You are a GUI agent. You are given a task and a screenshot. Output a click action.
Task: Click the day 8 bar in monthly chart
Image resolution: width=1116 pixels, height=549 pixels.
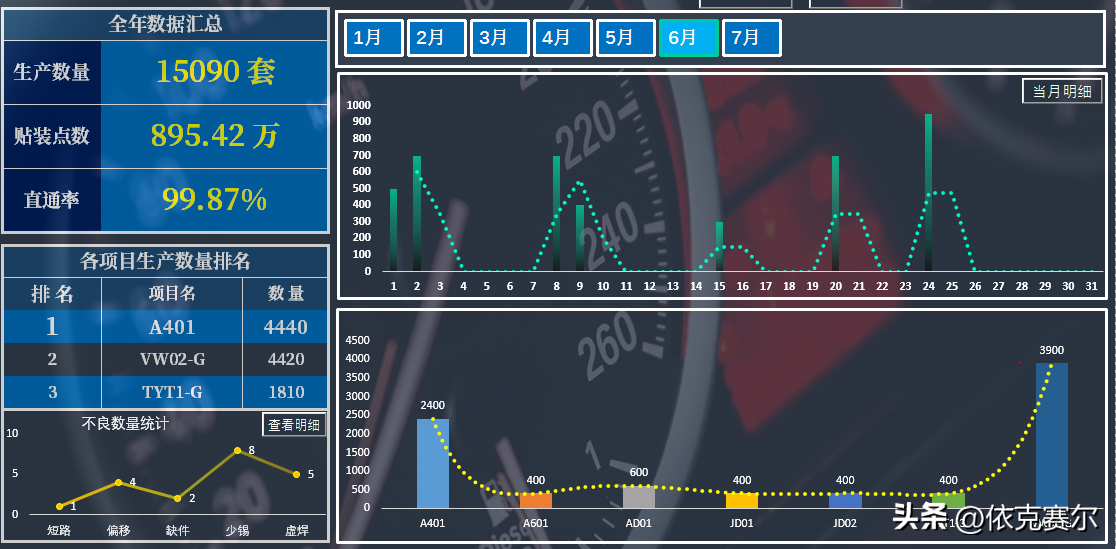click(x=557, y=214)
